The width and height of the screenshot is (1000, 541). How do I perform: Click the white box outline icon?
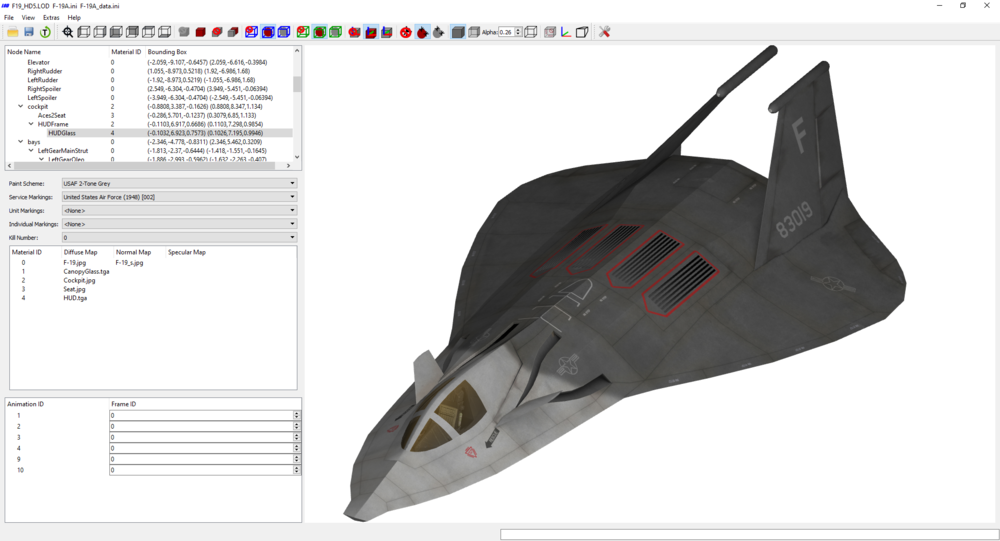coord(582,32)
